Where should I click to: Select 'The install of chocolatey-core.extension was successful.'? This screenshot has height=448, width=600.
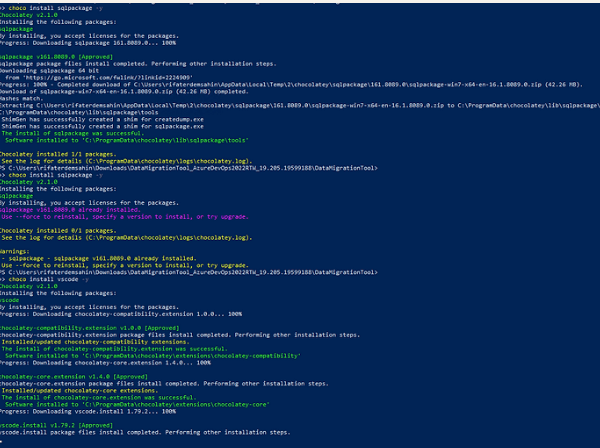[x=99, y=397]
